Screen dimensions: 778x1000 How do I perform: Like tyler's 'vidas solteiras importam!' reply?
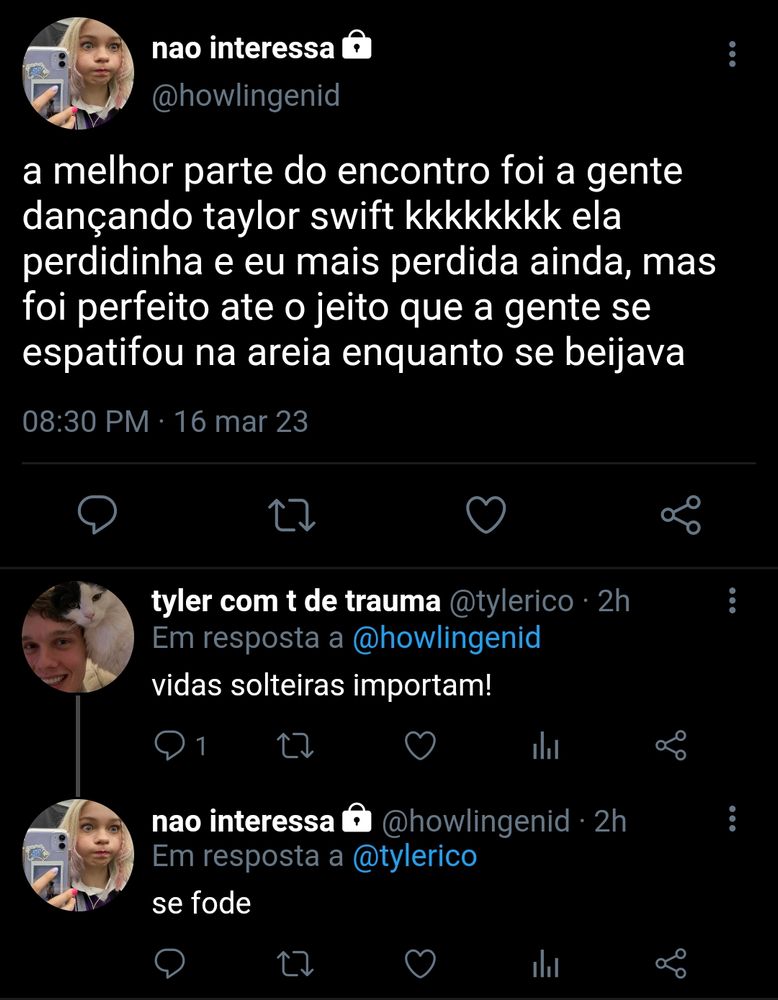pyautogui.click(x=421, y=745)
